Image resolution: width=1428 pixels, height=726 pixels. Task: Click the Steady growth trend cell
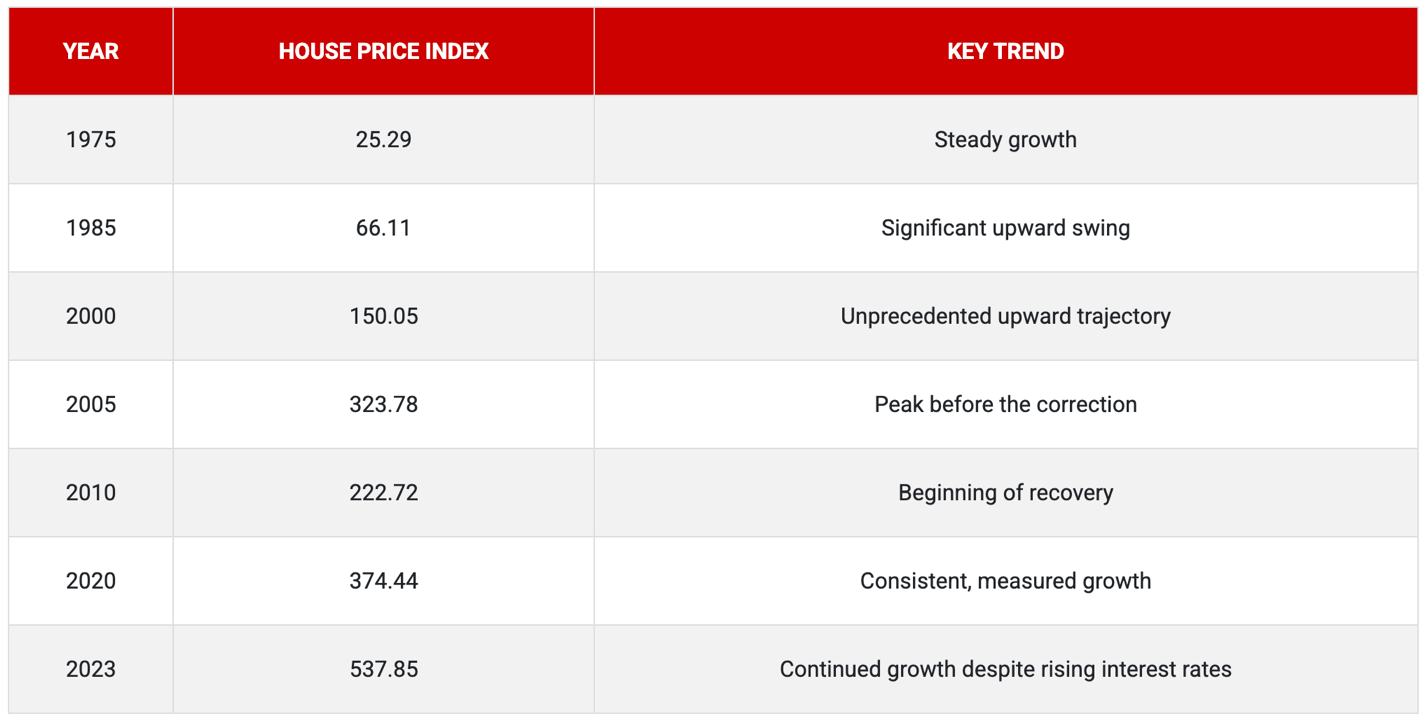pos(1006,140)
